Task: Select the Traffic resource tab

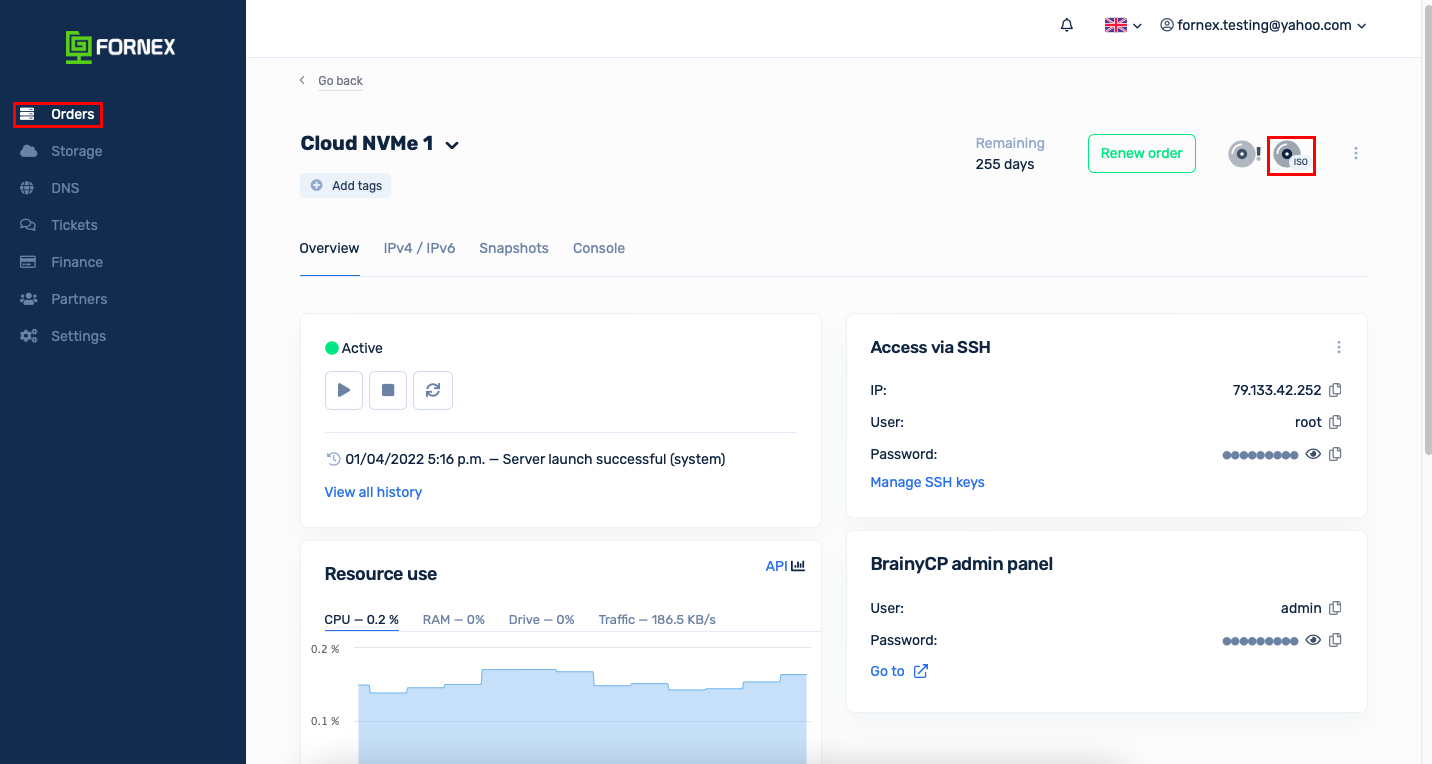Action: point(657,620)
